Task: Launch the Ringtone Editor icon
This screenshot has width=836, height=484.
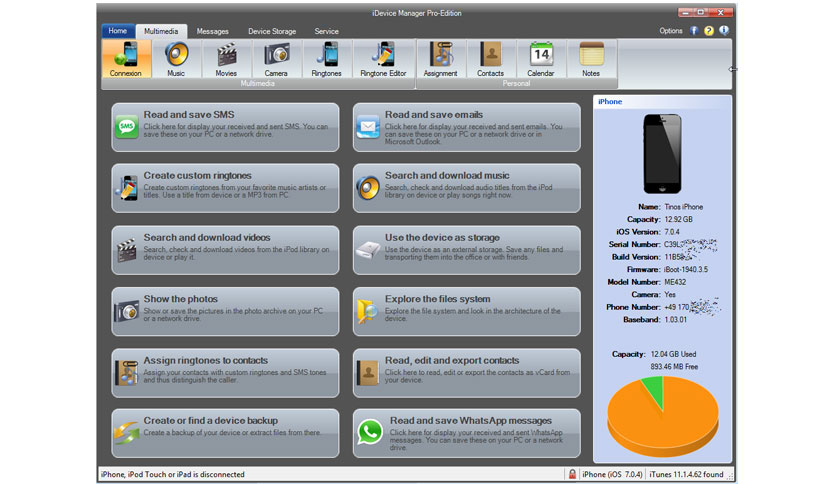Action: pyautogui.click(x=383, y=59)
